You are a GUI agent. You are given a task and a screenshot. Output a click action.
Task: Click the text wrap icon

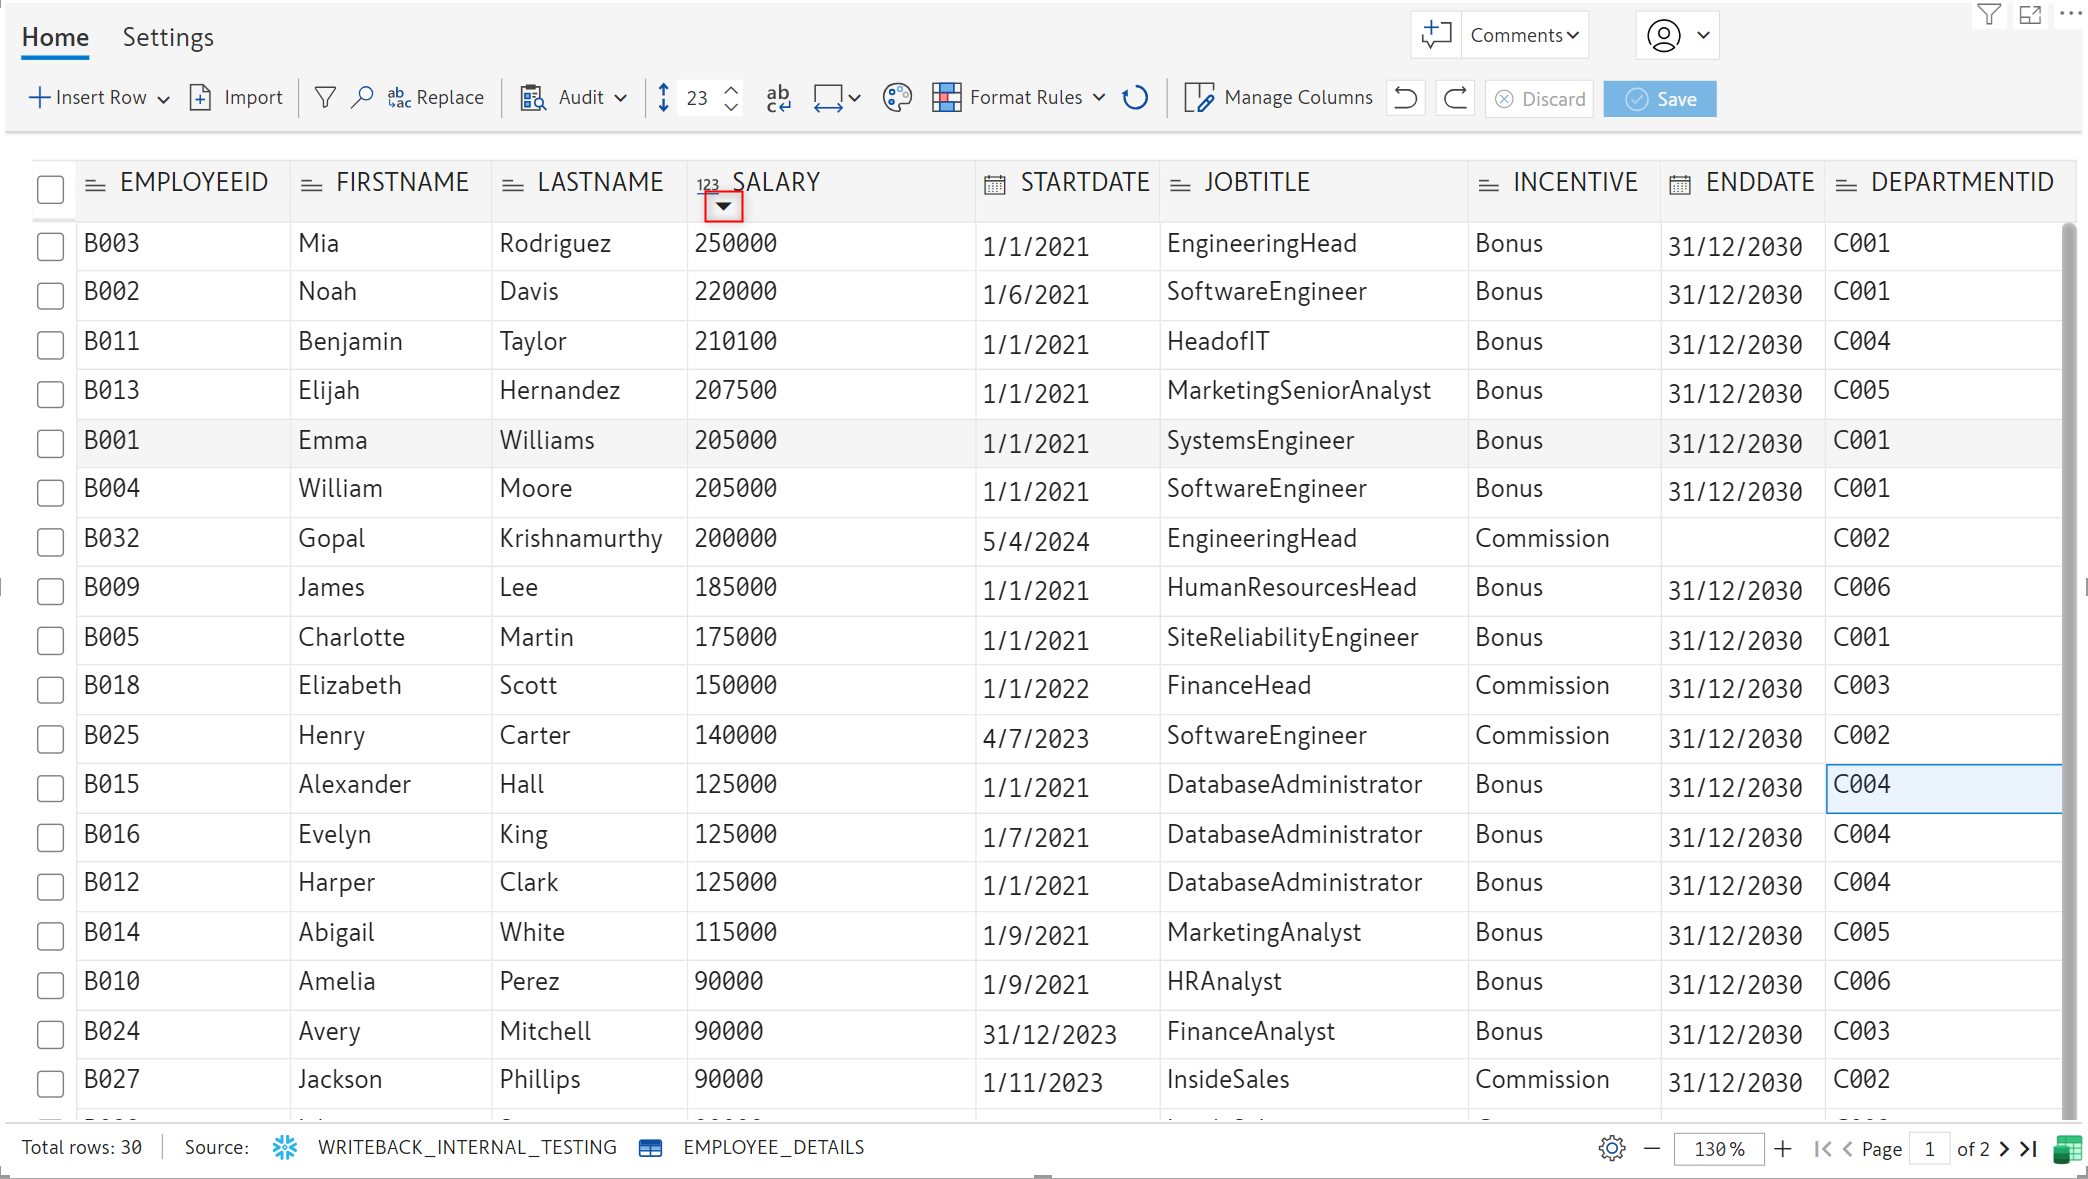[778, 98]
